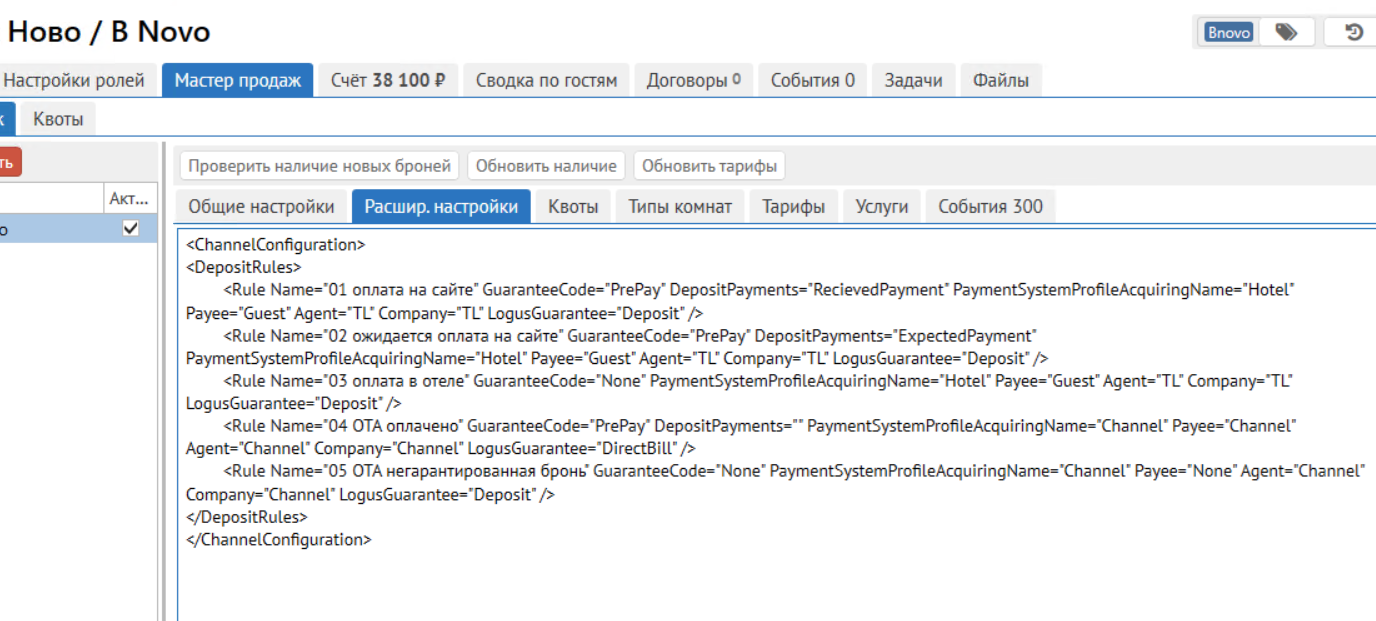This screenshot has width=1376, height=621.
Task: Switch to Настройки ролей tab
Action: coord(75,80)
